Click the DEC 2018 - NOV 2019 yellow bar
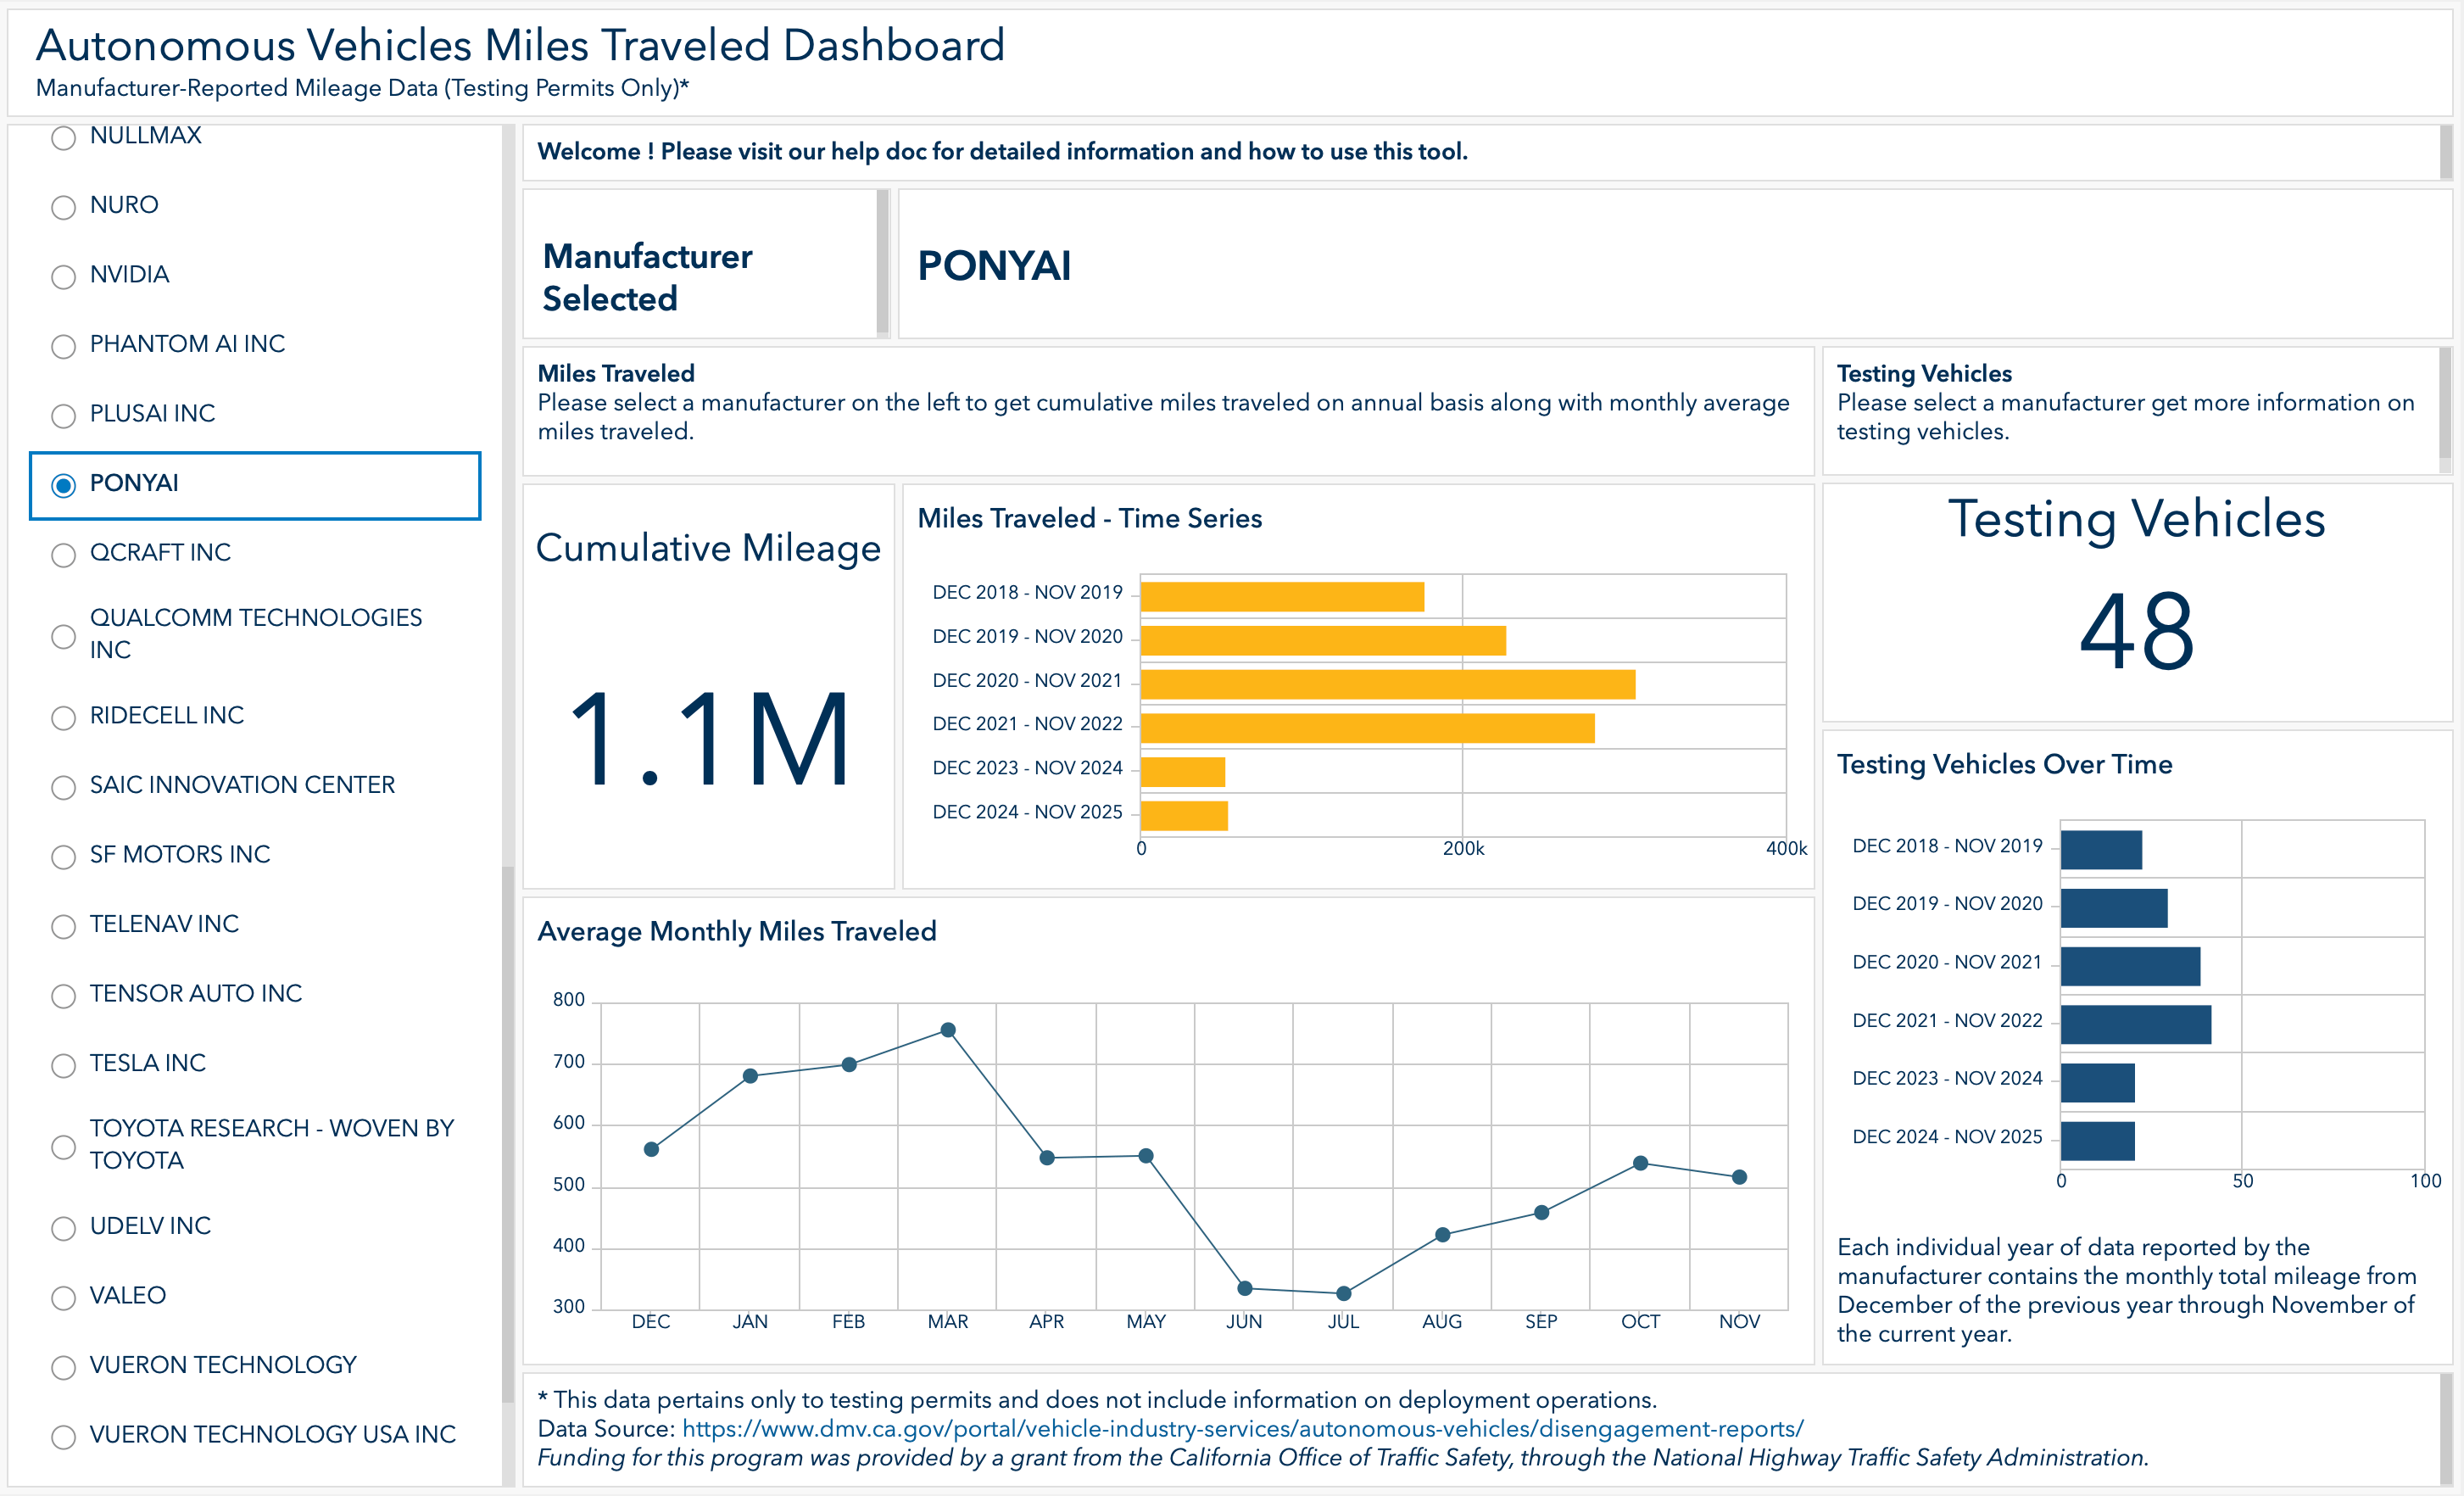 [x=1282, y=596]
